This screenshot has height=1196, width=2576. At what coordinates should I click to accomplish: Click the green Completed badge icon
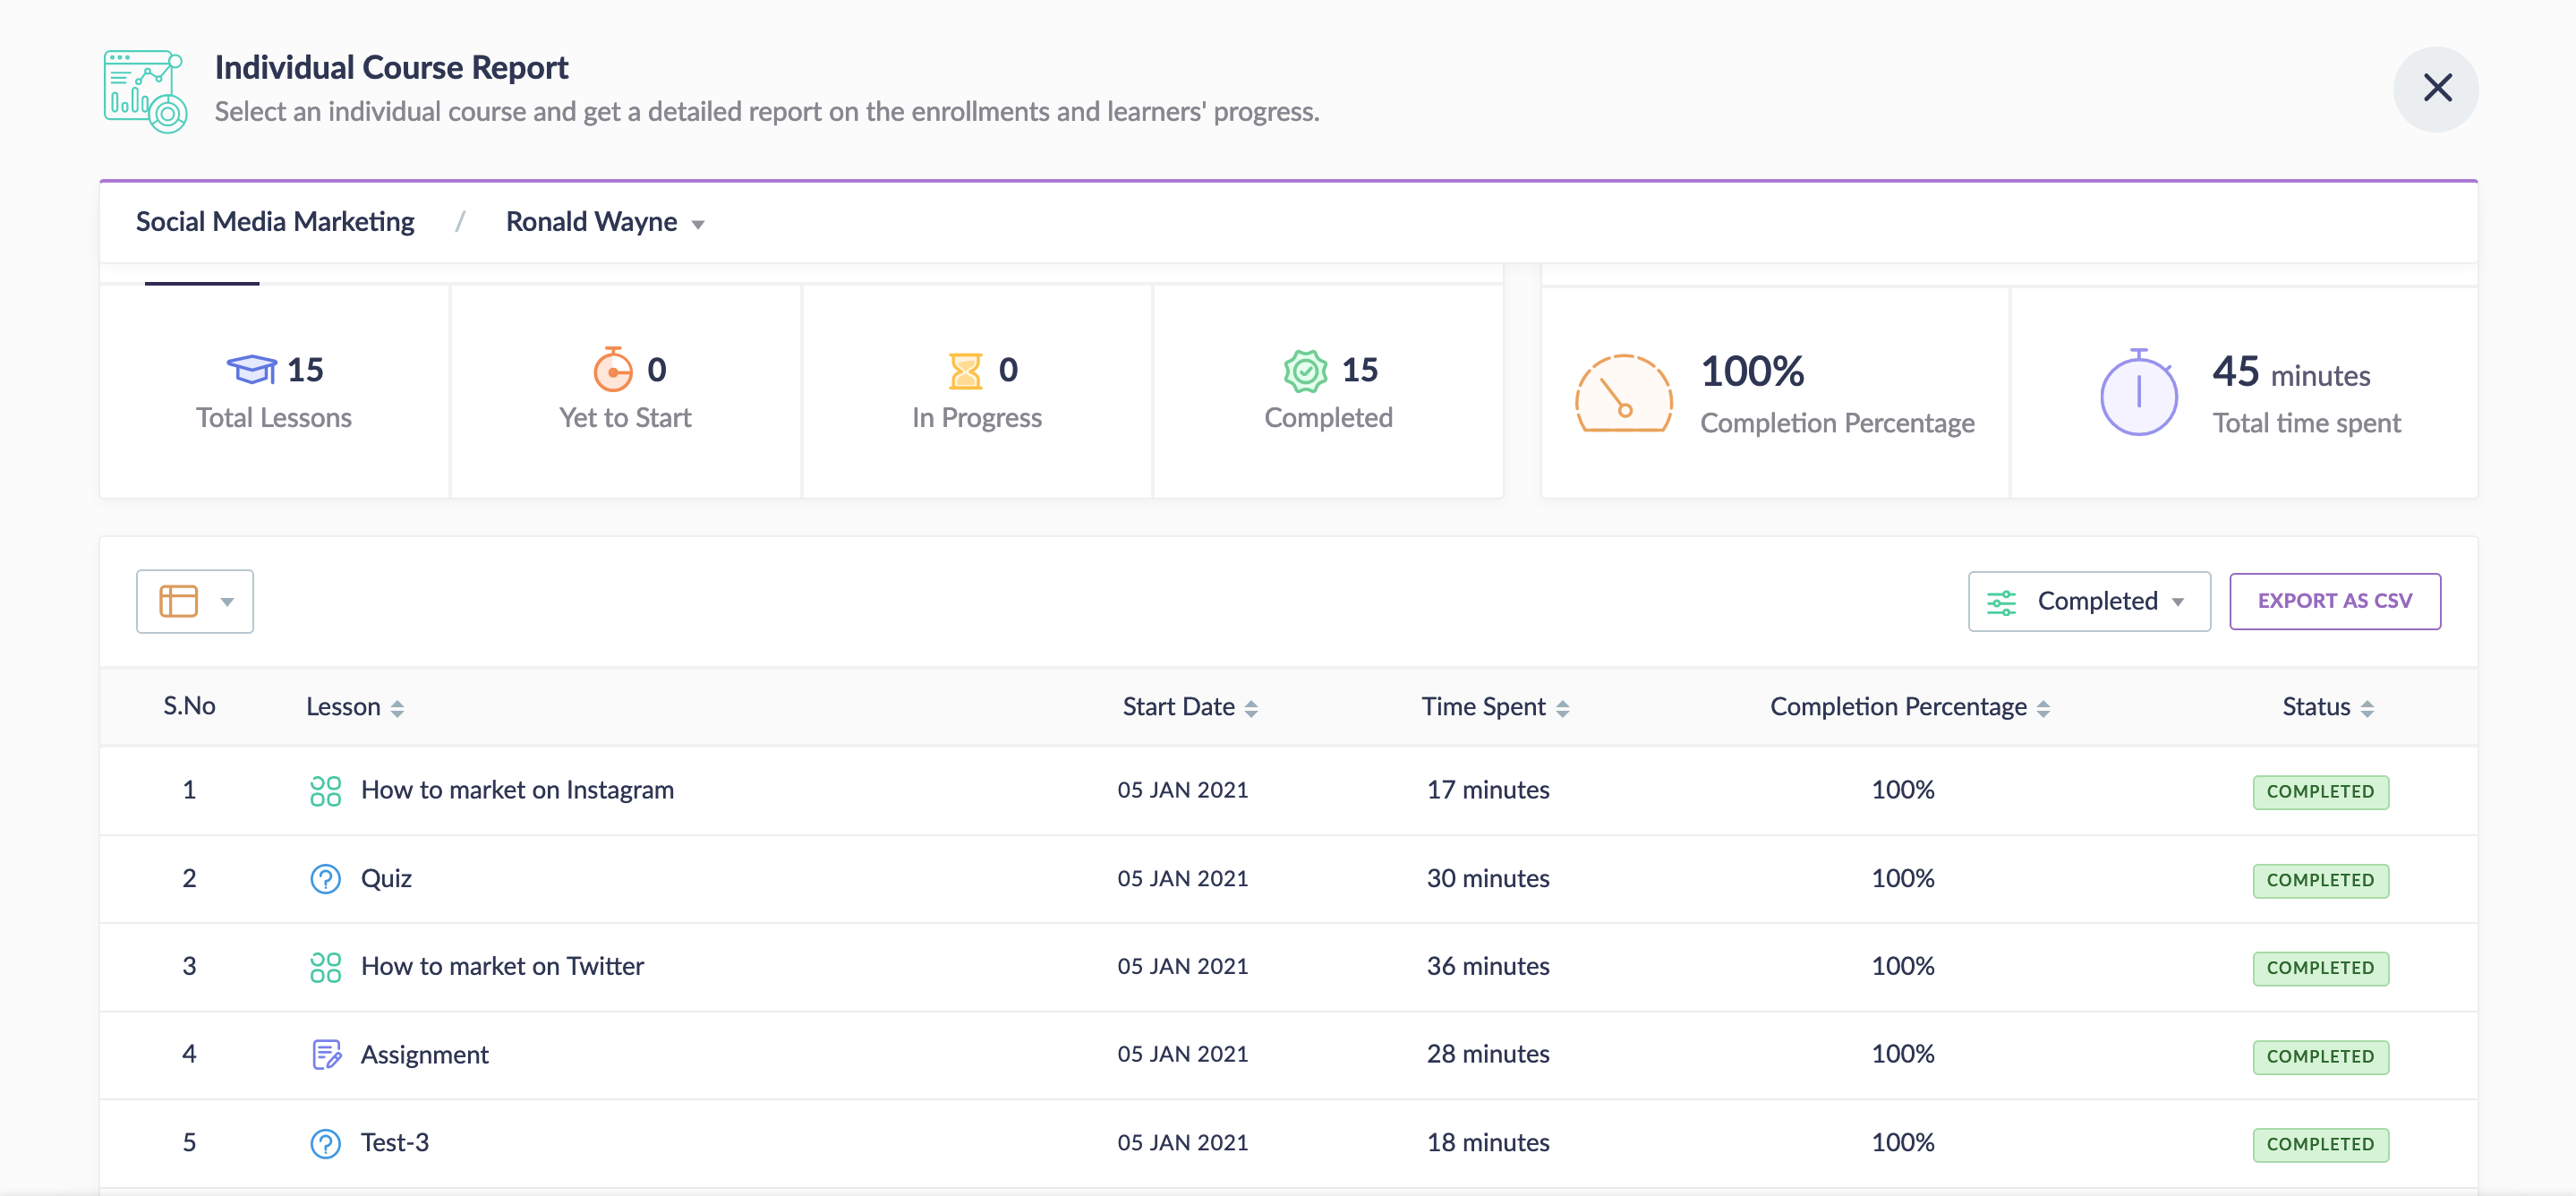click(1305, 370)
